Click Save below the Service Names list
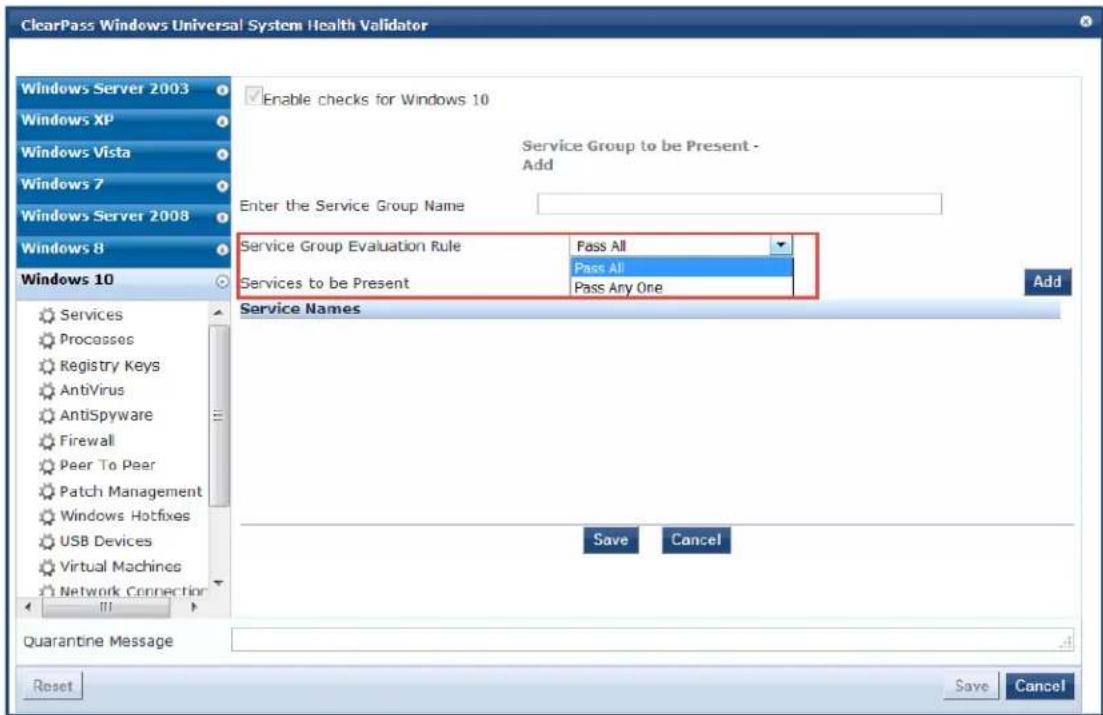The height and width of the screenshot is (715, 1103). point(611,540)
